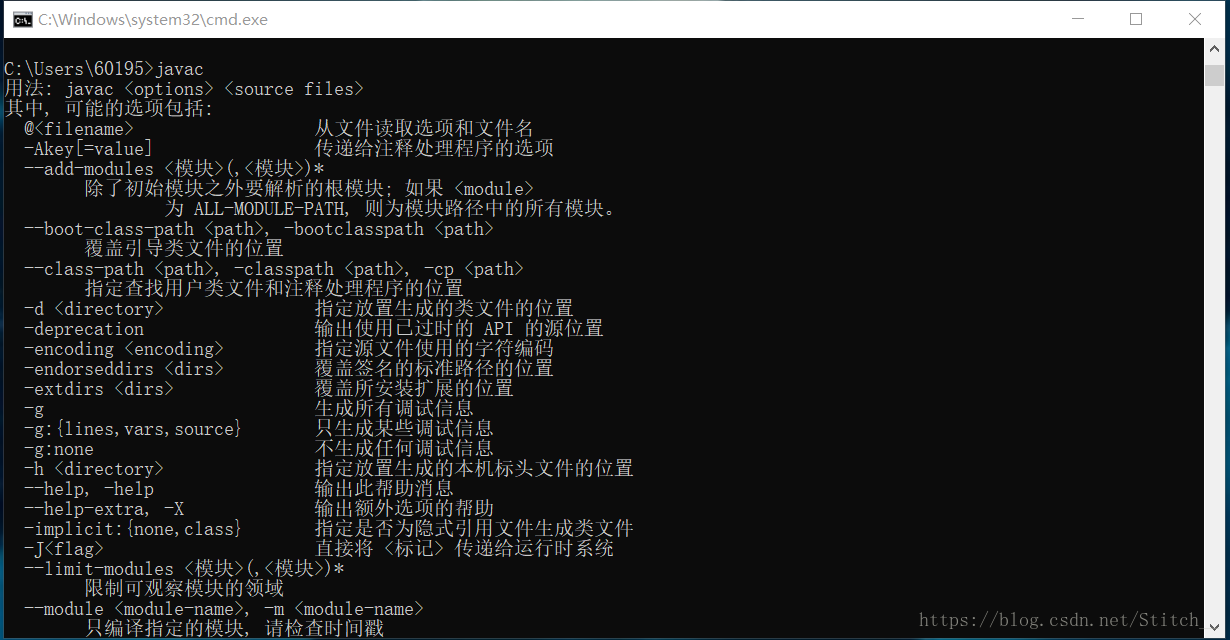Click the title bar text C:\Windows\system32\cmd.exe
Viewport: 1230px width, 640px height.
tap(153, 19)
